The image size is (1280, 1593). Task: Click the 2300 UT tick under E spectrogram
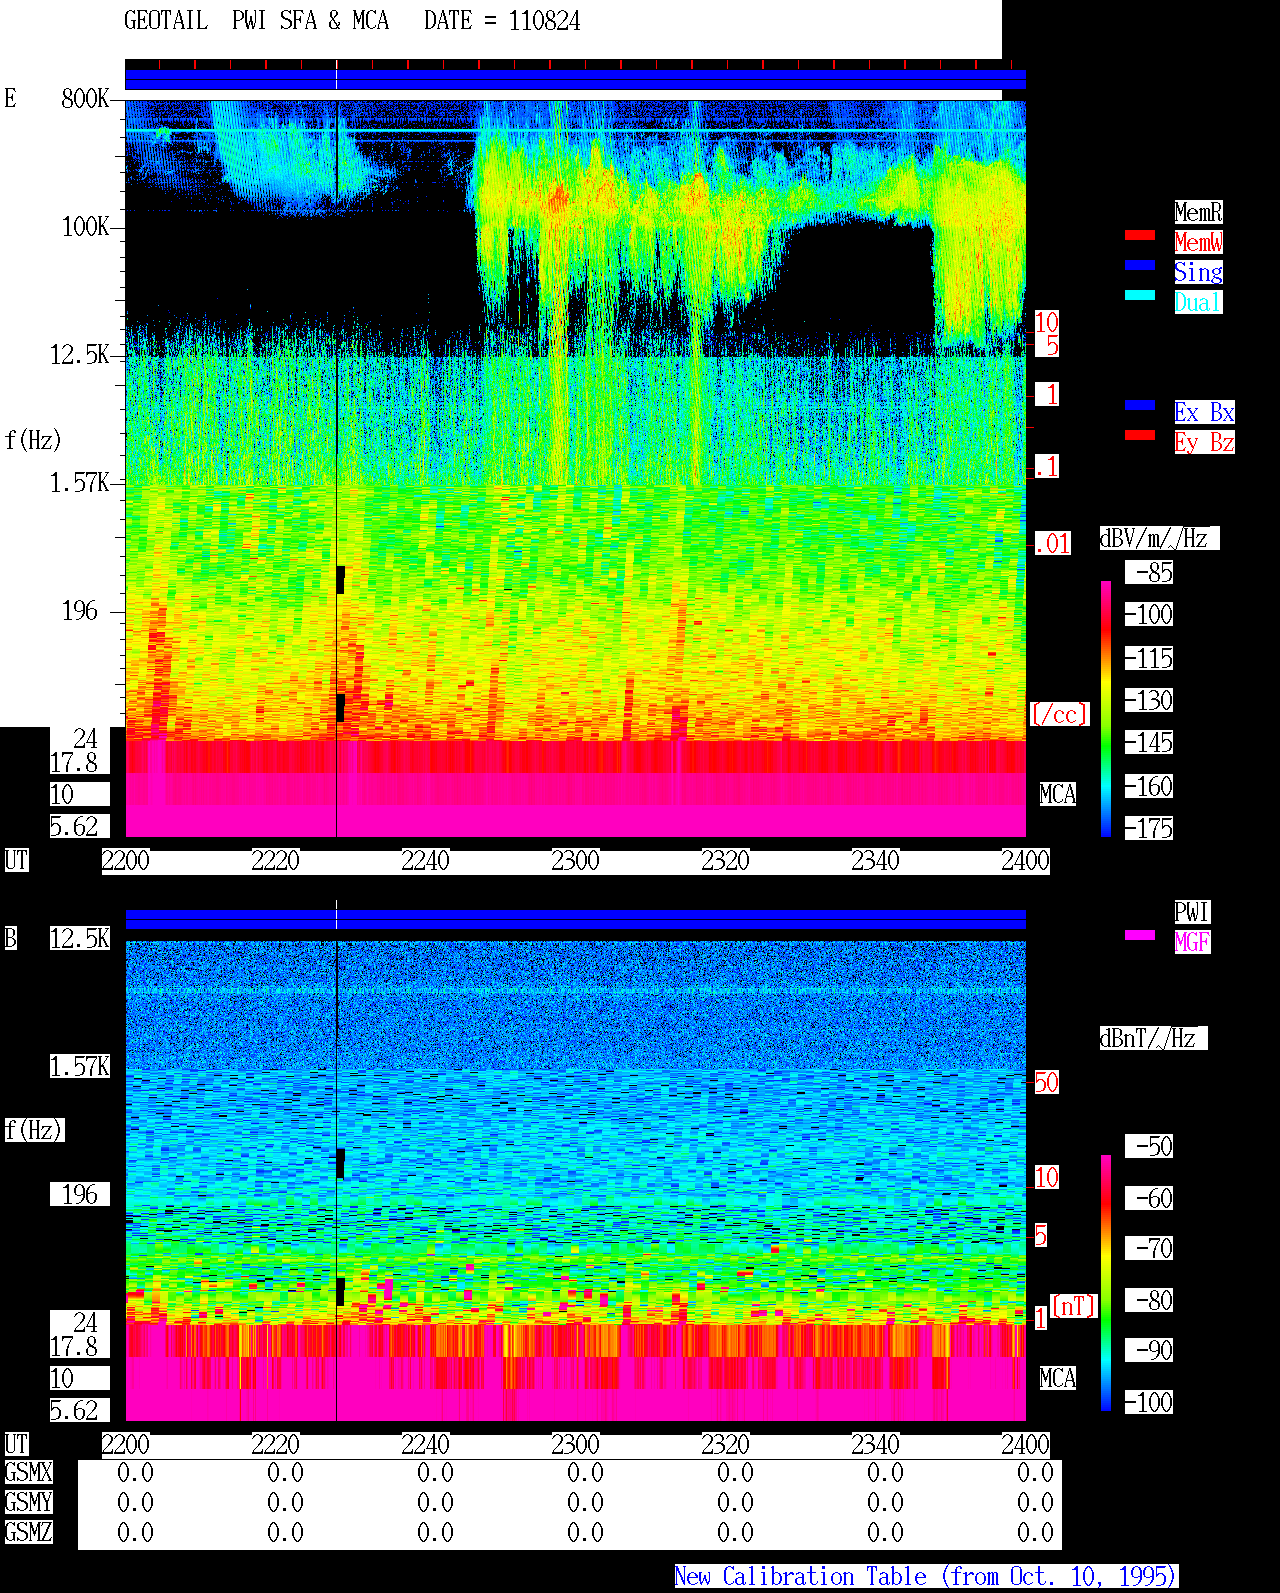[575, 861]
